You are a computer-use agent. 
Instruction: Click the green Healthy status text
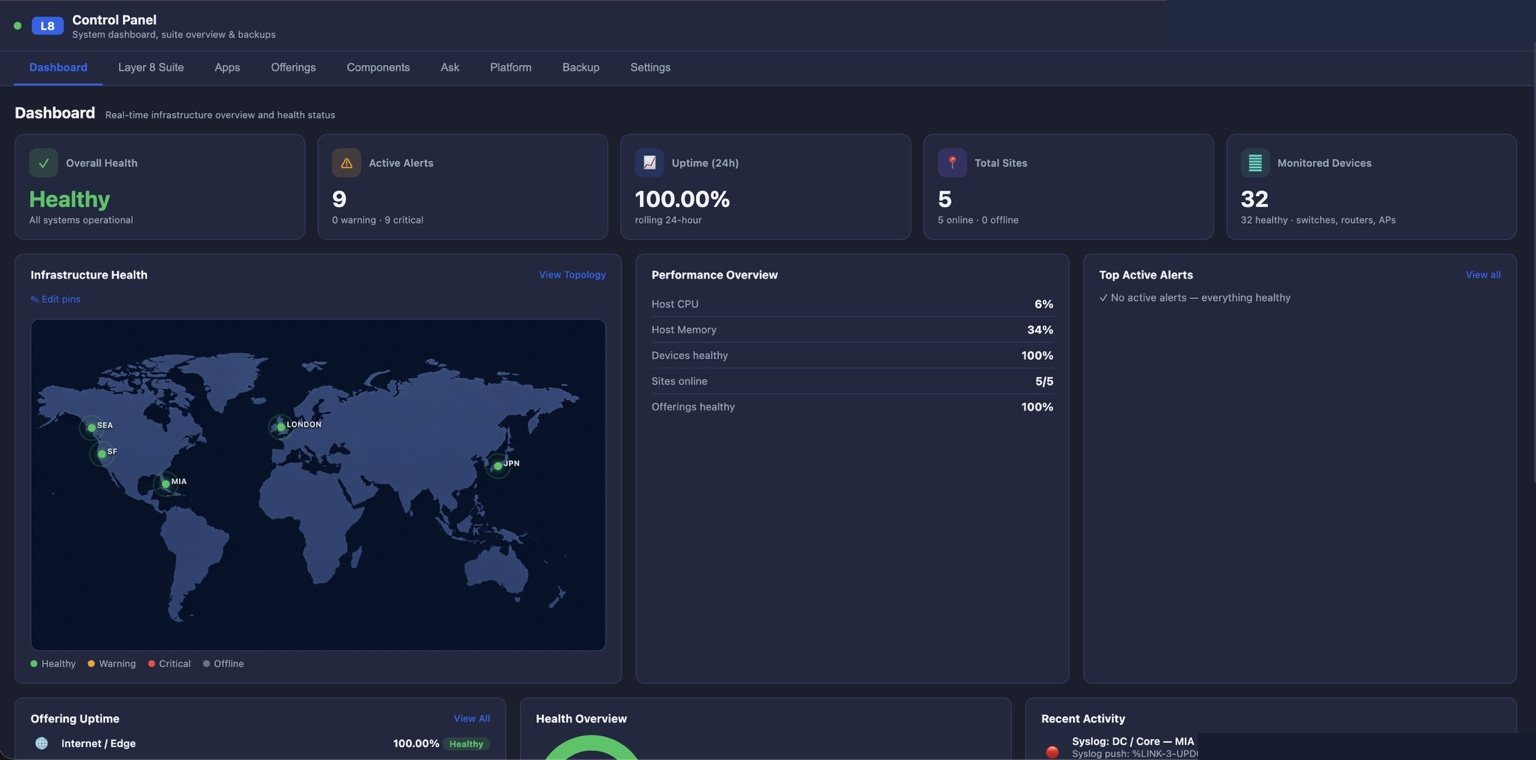[69, 199]
